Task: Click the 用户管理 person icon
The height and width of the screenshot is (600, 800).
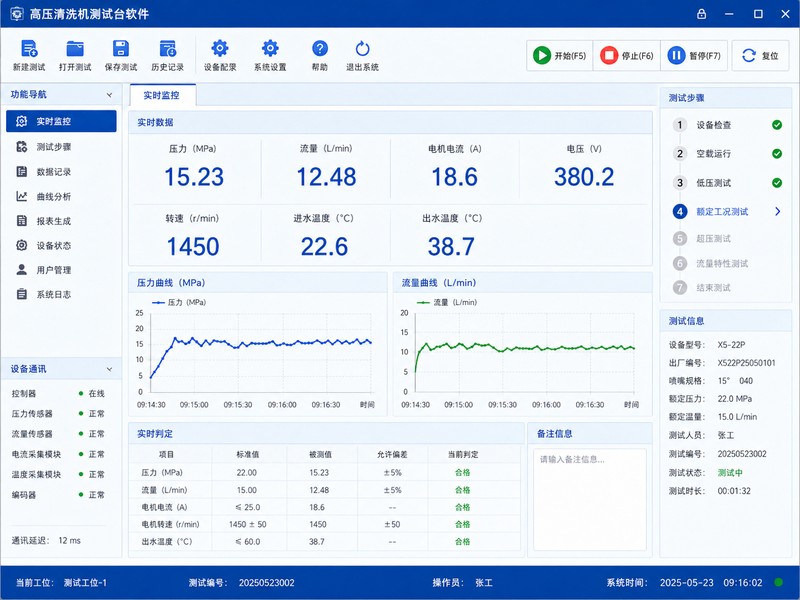Action: [21, 269]
